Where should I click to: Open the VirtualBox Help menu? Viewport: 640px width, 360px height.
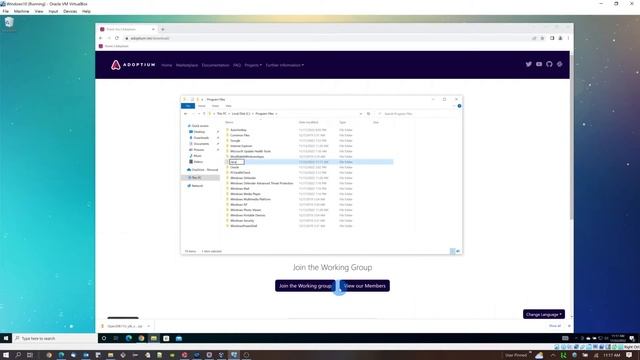coord(86,11)
